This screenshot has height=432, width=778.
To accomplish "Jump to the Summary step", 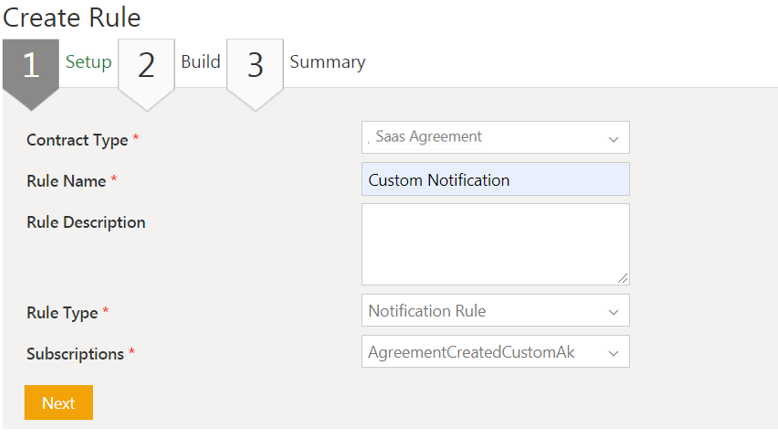I will point(327,62).
